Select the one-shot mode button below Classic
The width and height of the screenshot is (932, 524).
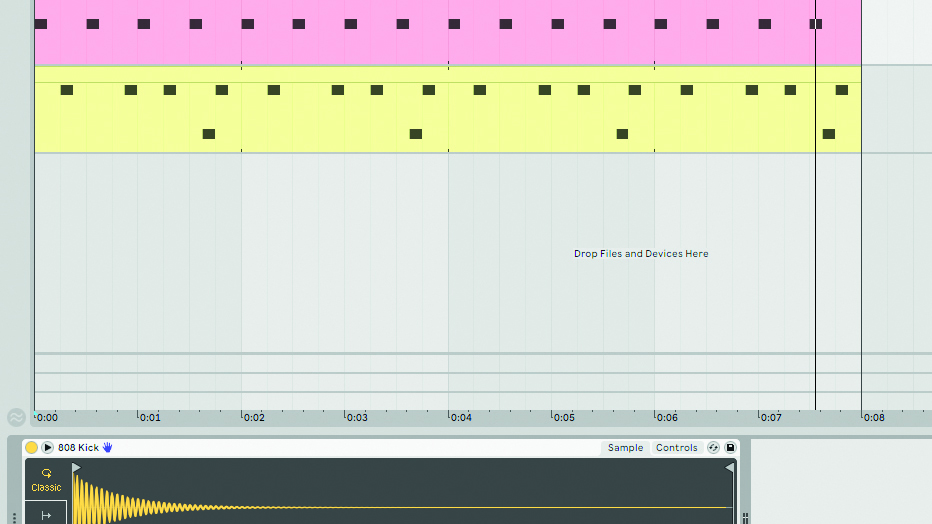tap(46, 515)
